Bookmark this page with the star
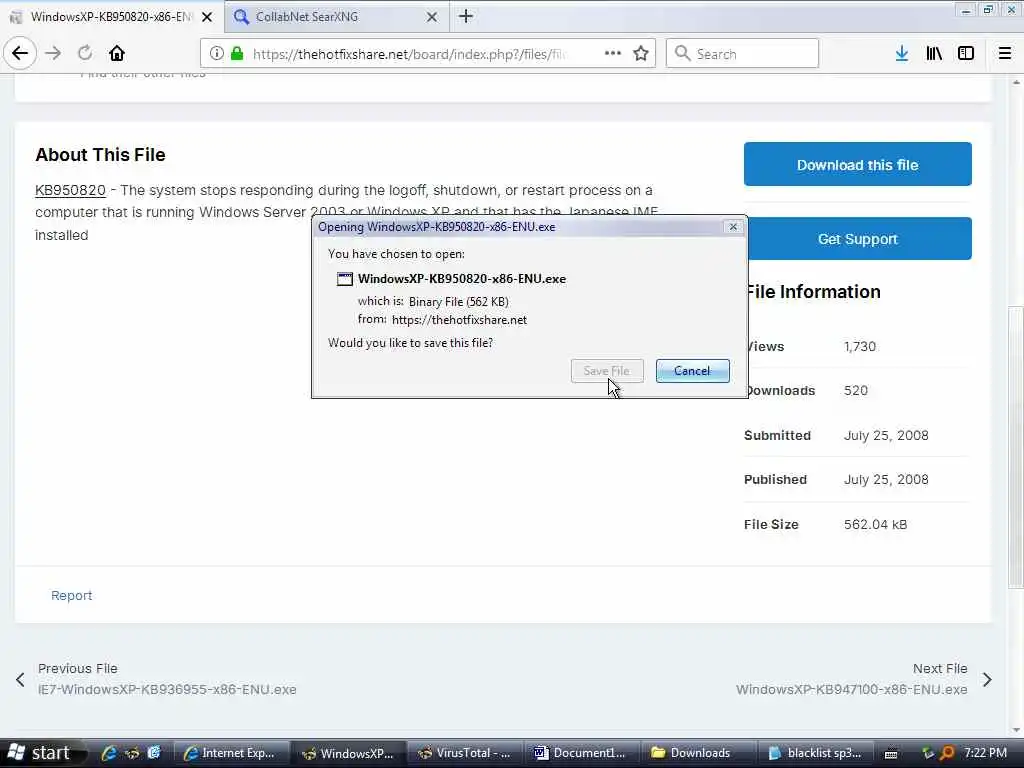The image size is (1024, 768). click(641, 54)
